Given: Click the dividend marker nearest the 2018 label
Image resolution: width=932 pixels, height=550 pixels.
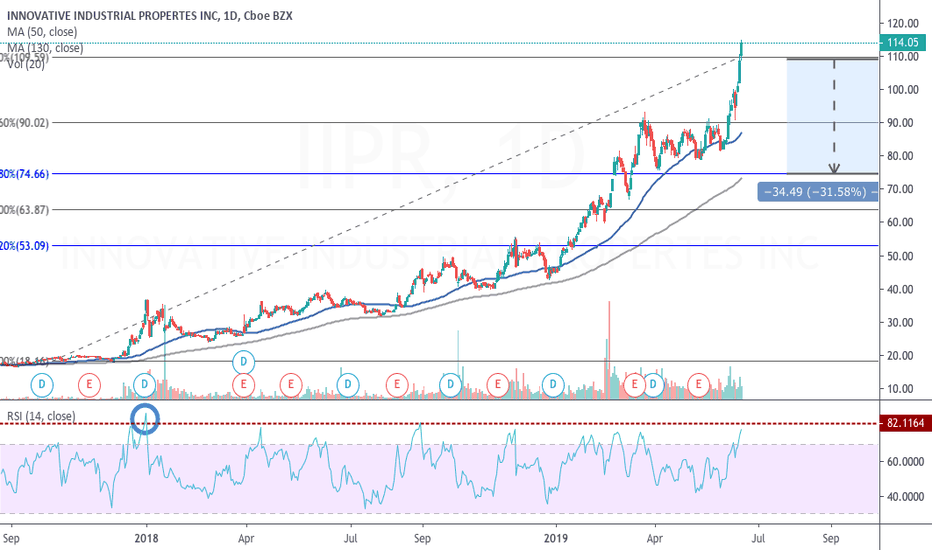Looking at the screenshot, I should click(x=144, y=385).
